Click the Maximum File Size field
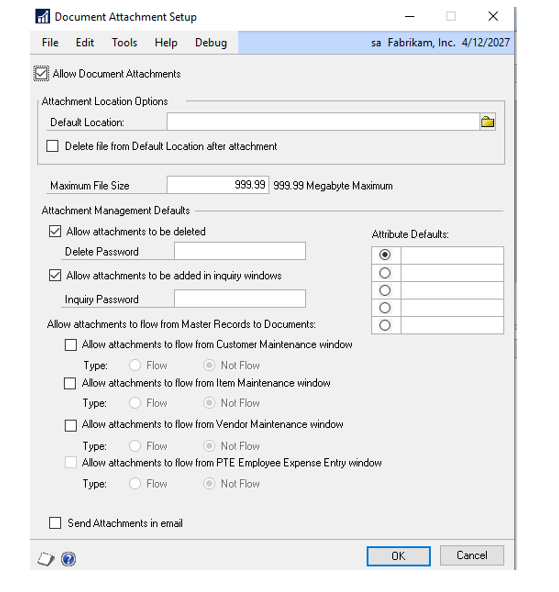Viewport: 559px width, 592px height. click(218, 185)
